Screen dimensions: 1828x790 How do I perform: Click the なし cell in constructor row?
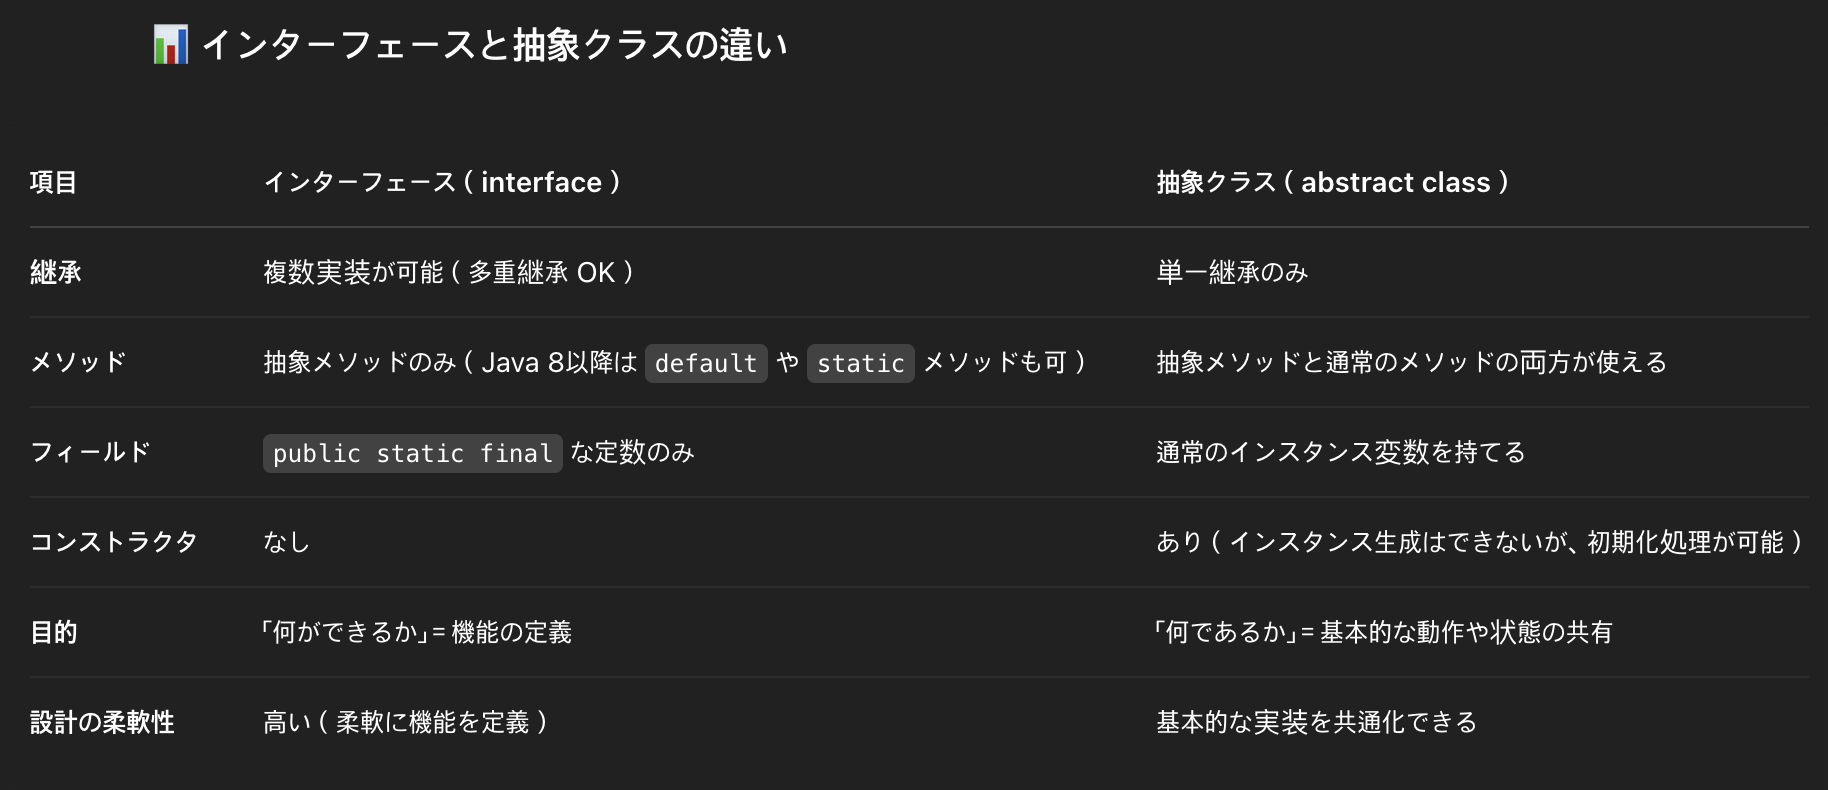tap(287, 542)
